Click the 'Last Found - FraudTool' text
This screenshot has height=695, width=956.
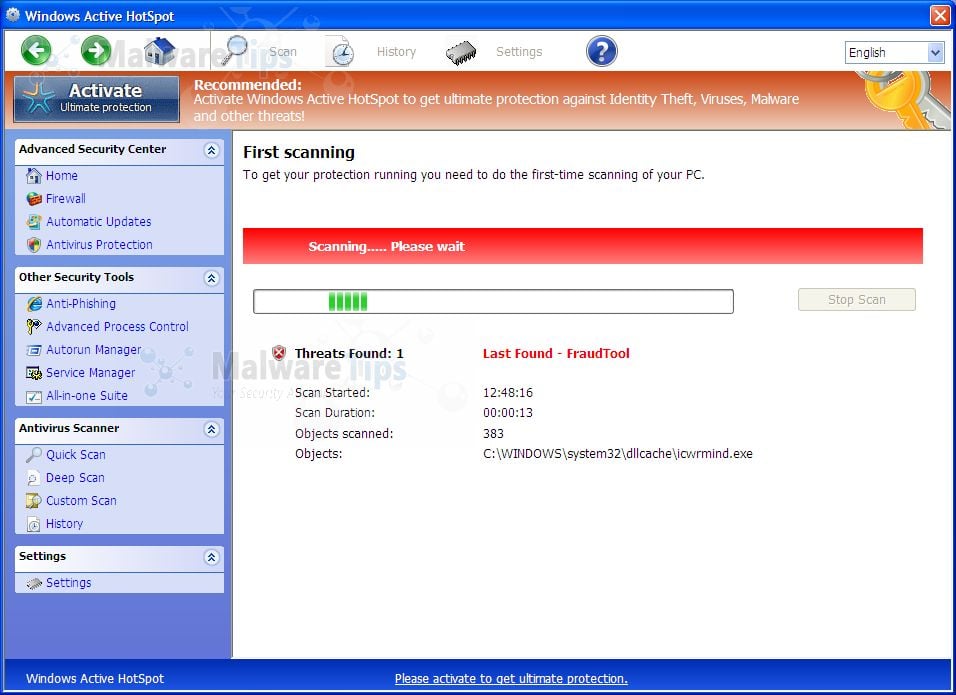pyautogui.click(x=556, y=354)
